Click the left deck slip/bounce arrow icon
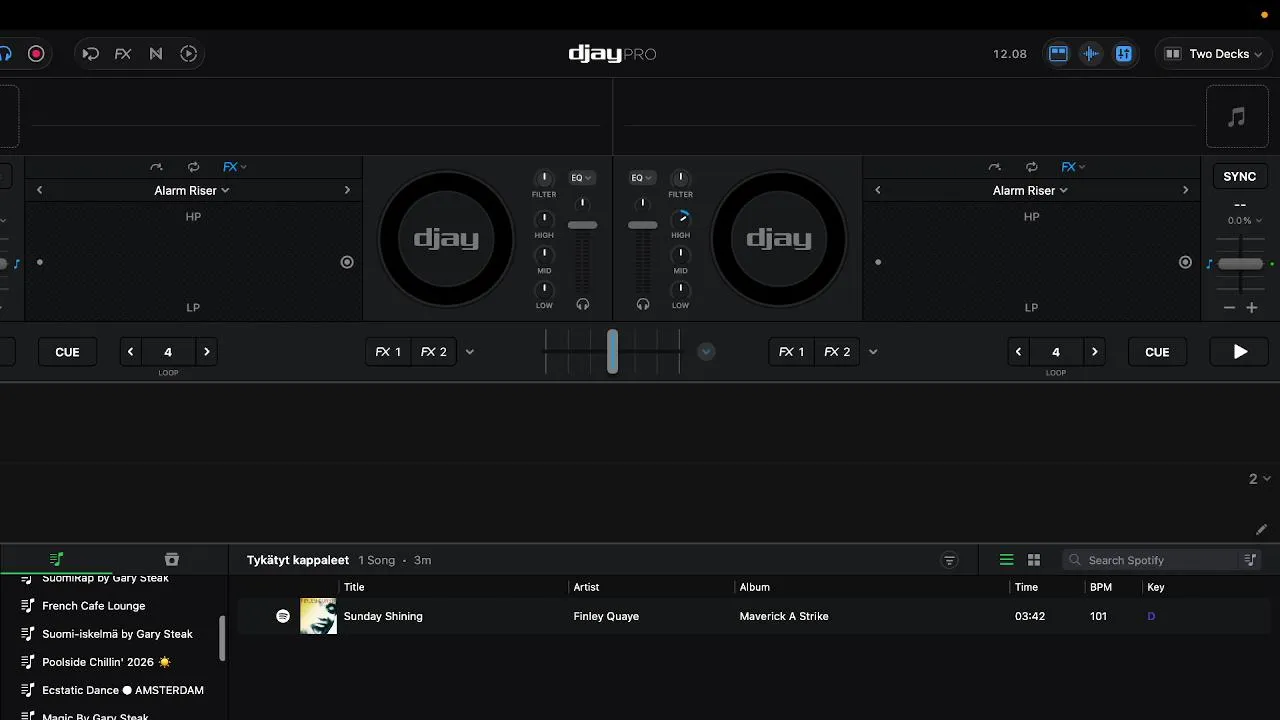Viewport: 1280px width, 720px height. pos(156,167)
